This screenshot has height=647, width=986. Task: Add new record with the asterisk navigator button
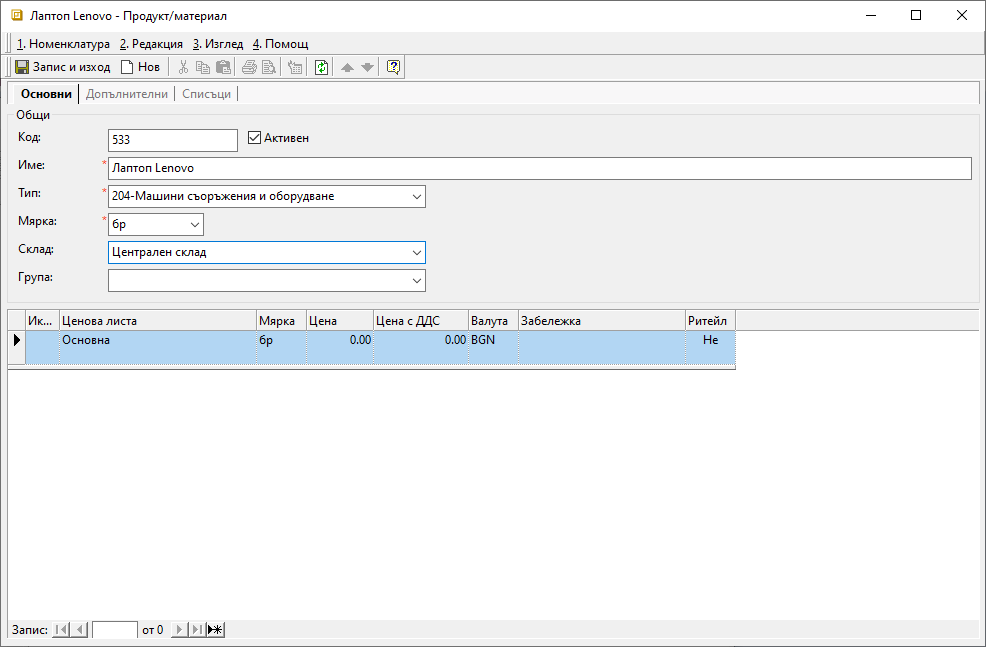(215, 629)
